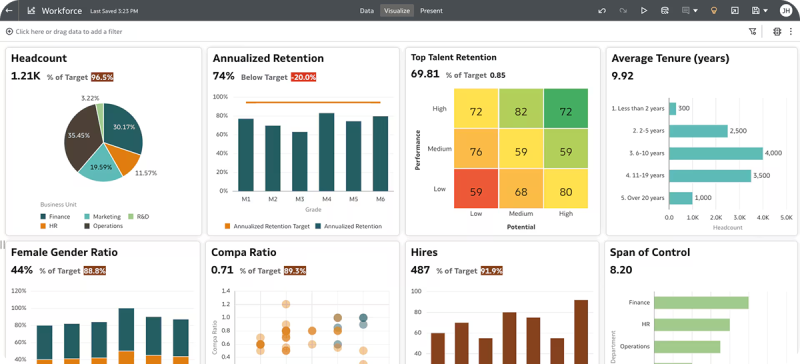
Task: Click the Compa Ratio 89.3% target badge
Action: 295,271
